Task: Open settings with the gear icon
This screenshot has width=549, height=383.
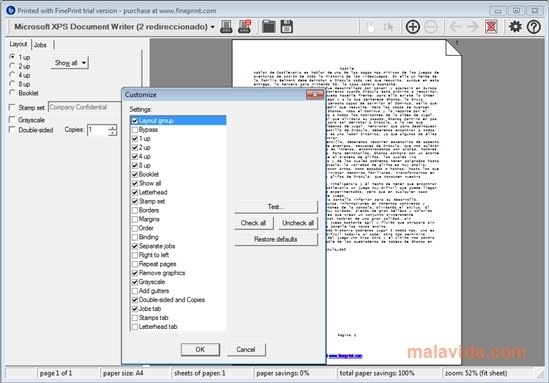Action: pos(515,27)
